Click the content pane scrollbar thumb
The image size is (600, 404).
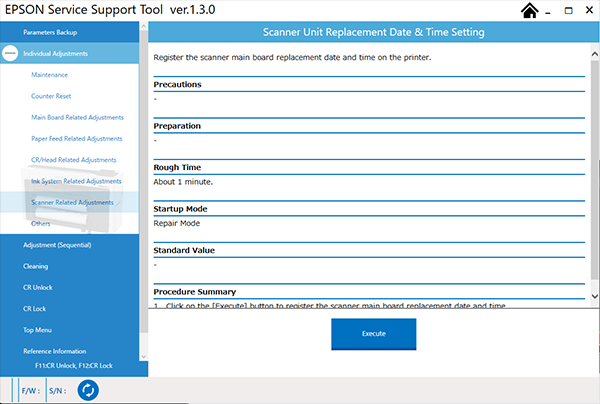tap(595, 168)
